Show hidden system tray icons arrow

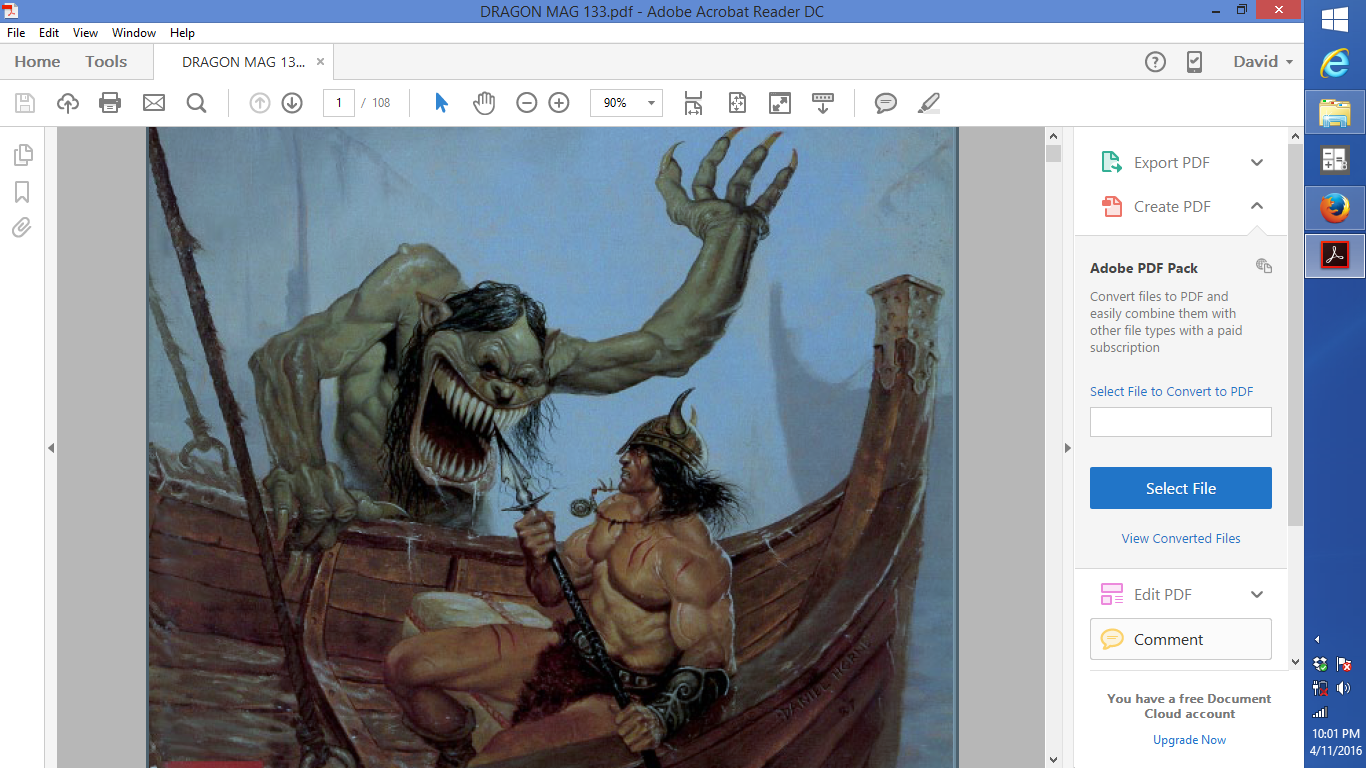click(1317, 639)
